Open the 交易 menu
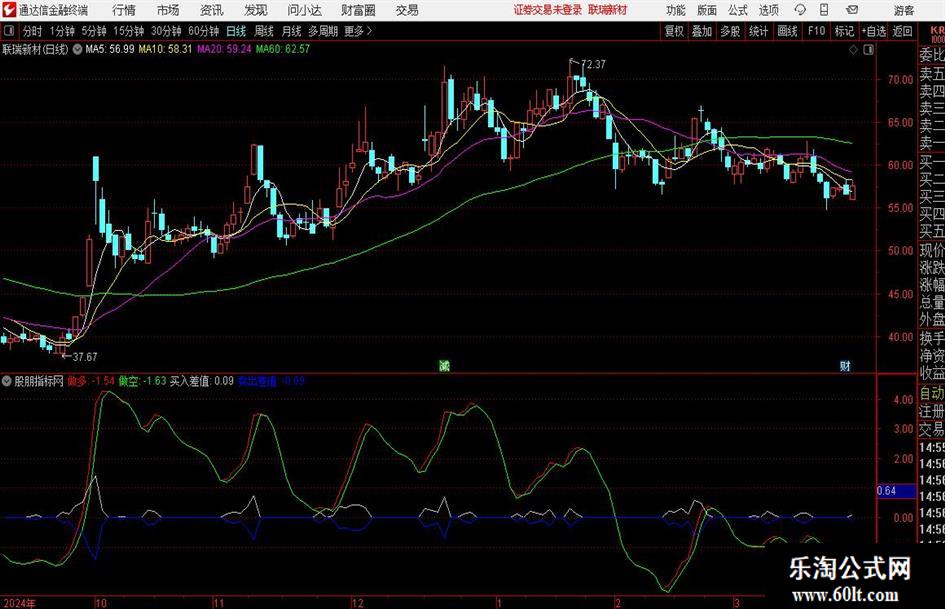The image size is (945, 609). (x=407, y=10)
